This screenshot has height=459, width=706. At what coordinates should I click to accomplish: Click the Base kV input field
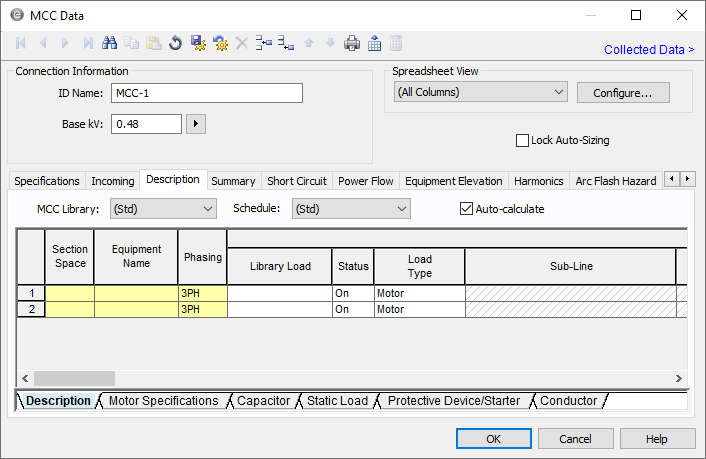[x=146, y=124]
